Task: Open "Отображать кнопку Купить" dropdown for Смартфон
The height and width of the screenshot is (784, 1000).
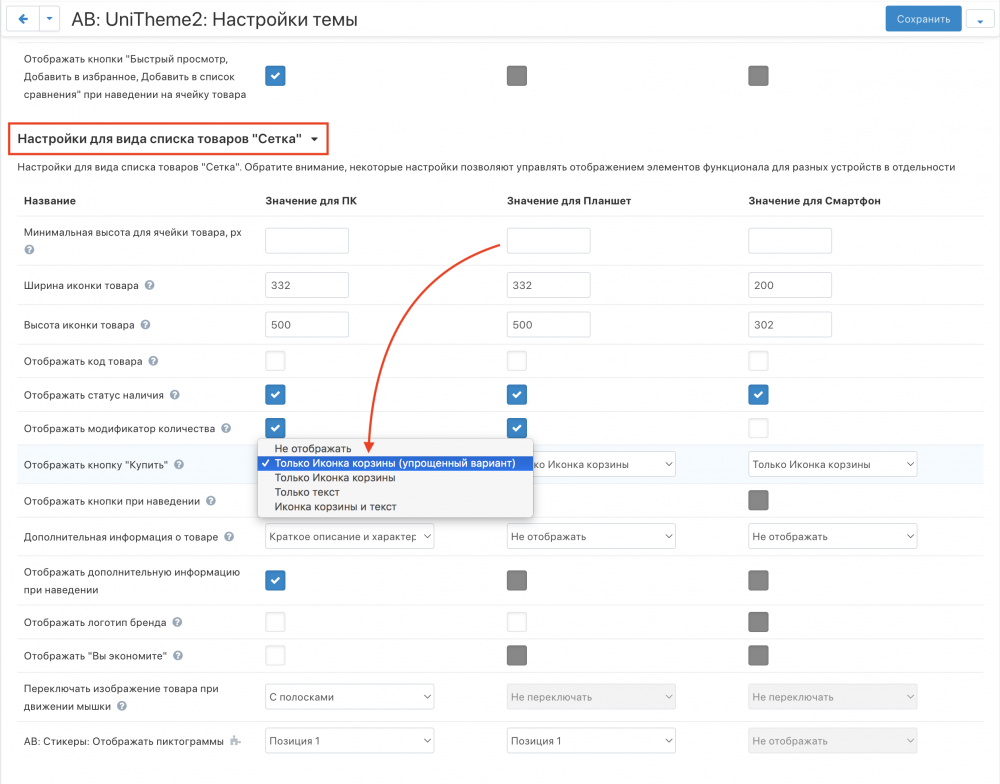Action: tap(832, 464)
